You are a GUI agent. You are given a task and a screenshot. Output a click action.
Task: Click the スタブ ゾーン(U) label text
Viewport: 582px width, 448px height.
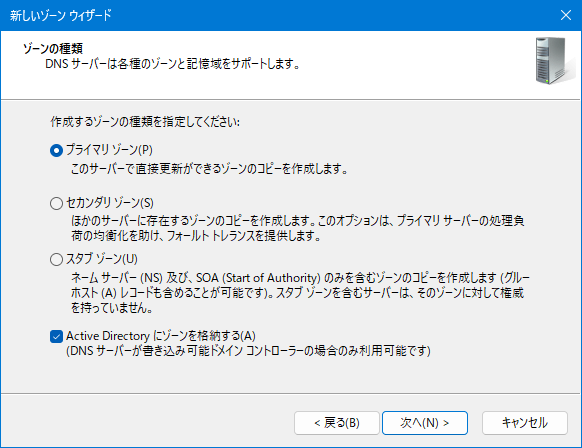coord(102,259)
